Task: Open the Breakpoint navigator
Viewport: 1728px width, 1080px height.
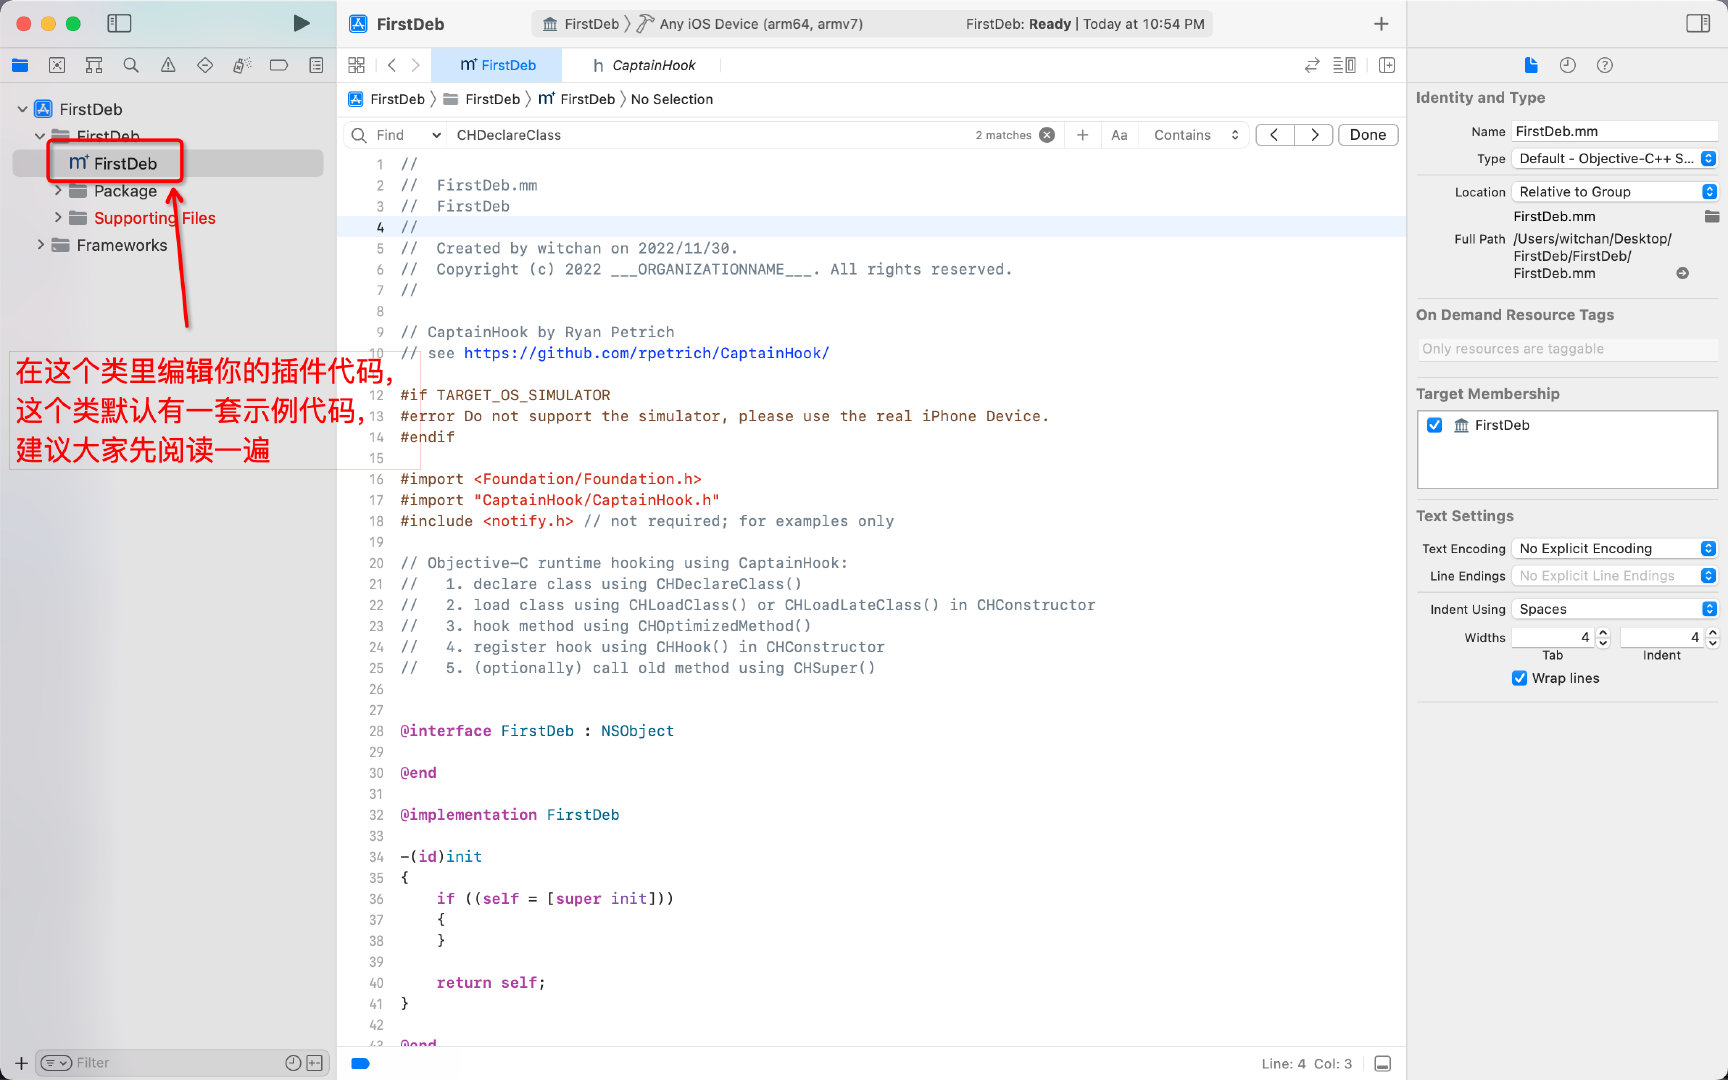Action: 279,65
